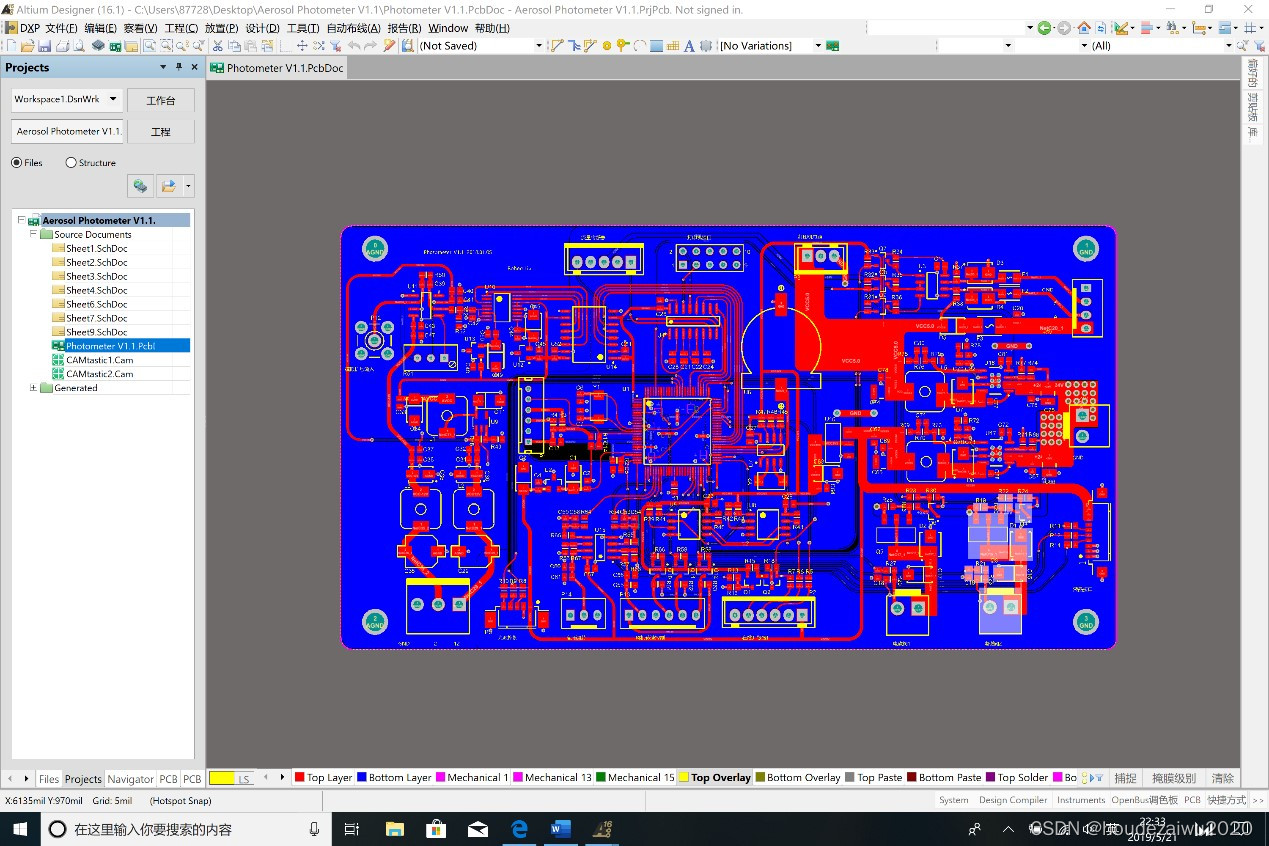1269x846 pixels.
Task: Select the Top Paste layer tab
Action: [x=873, y=777]
